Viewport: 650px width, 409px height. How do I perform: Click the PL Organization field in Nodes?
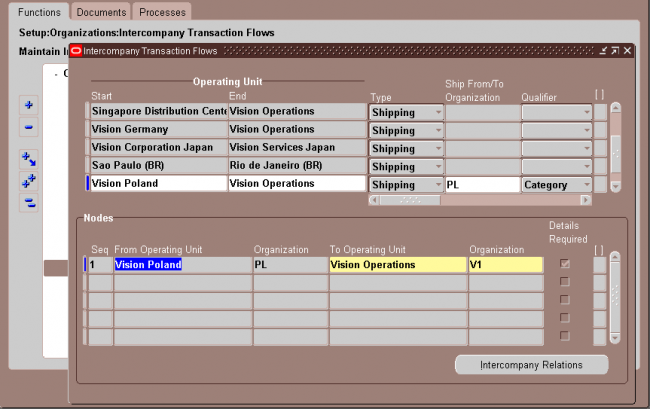291,265
